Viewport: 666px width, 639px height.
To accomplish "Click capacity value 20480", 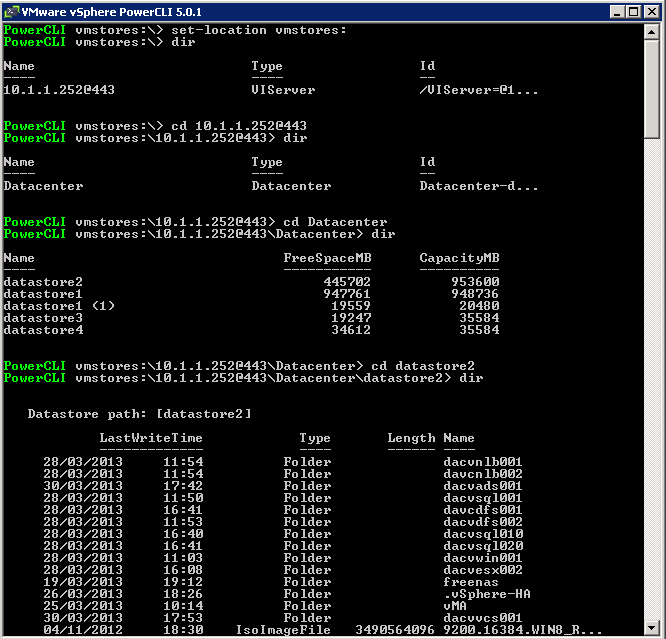I will [x=480, y=305].
